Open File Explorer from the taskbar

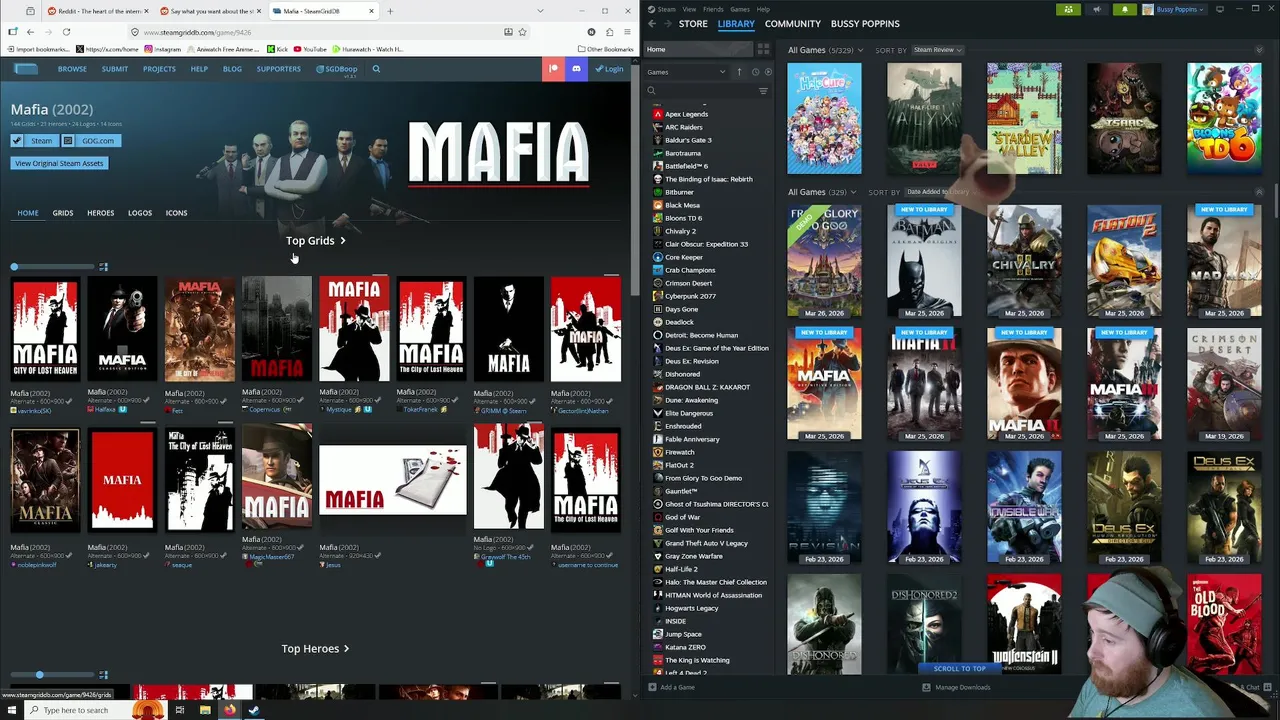pos(204,710)
